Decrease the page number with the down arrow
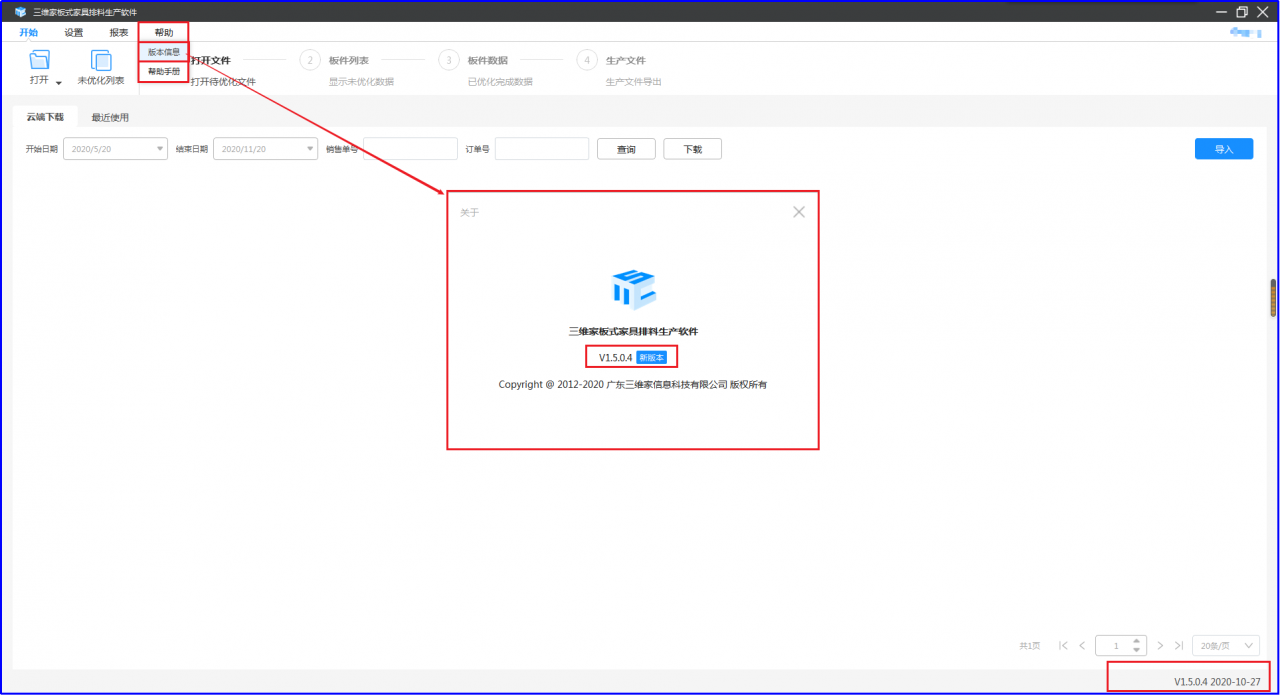This screenshot has height=696, width=1280. pos(1135,651)
